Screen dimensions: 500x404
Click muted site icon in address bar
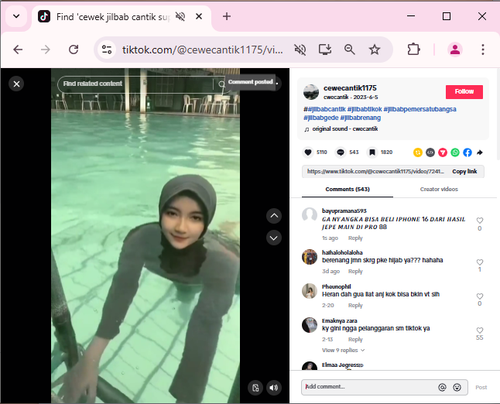[x=300, y=50]
